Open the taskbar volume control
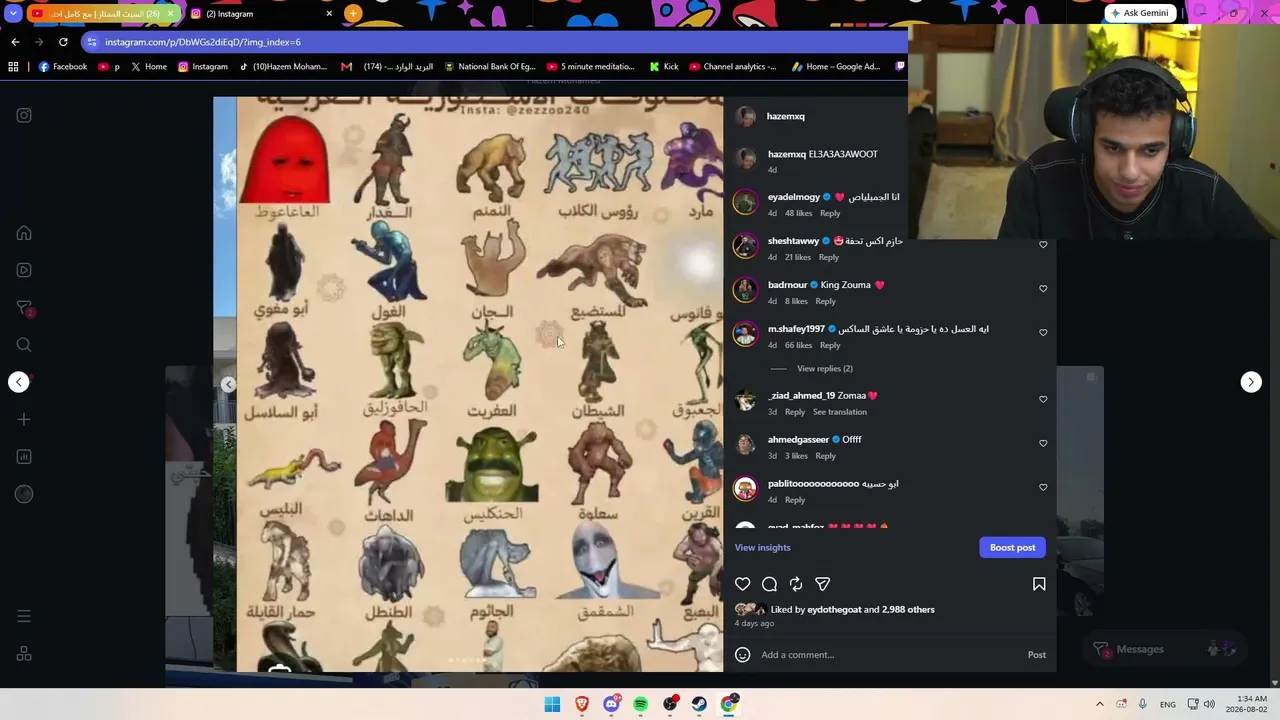 click(x=1209, y=704)
